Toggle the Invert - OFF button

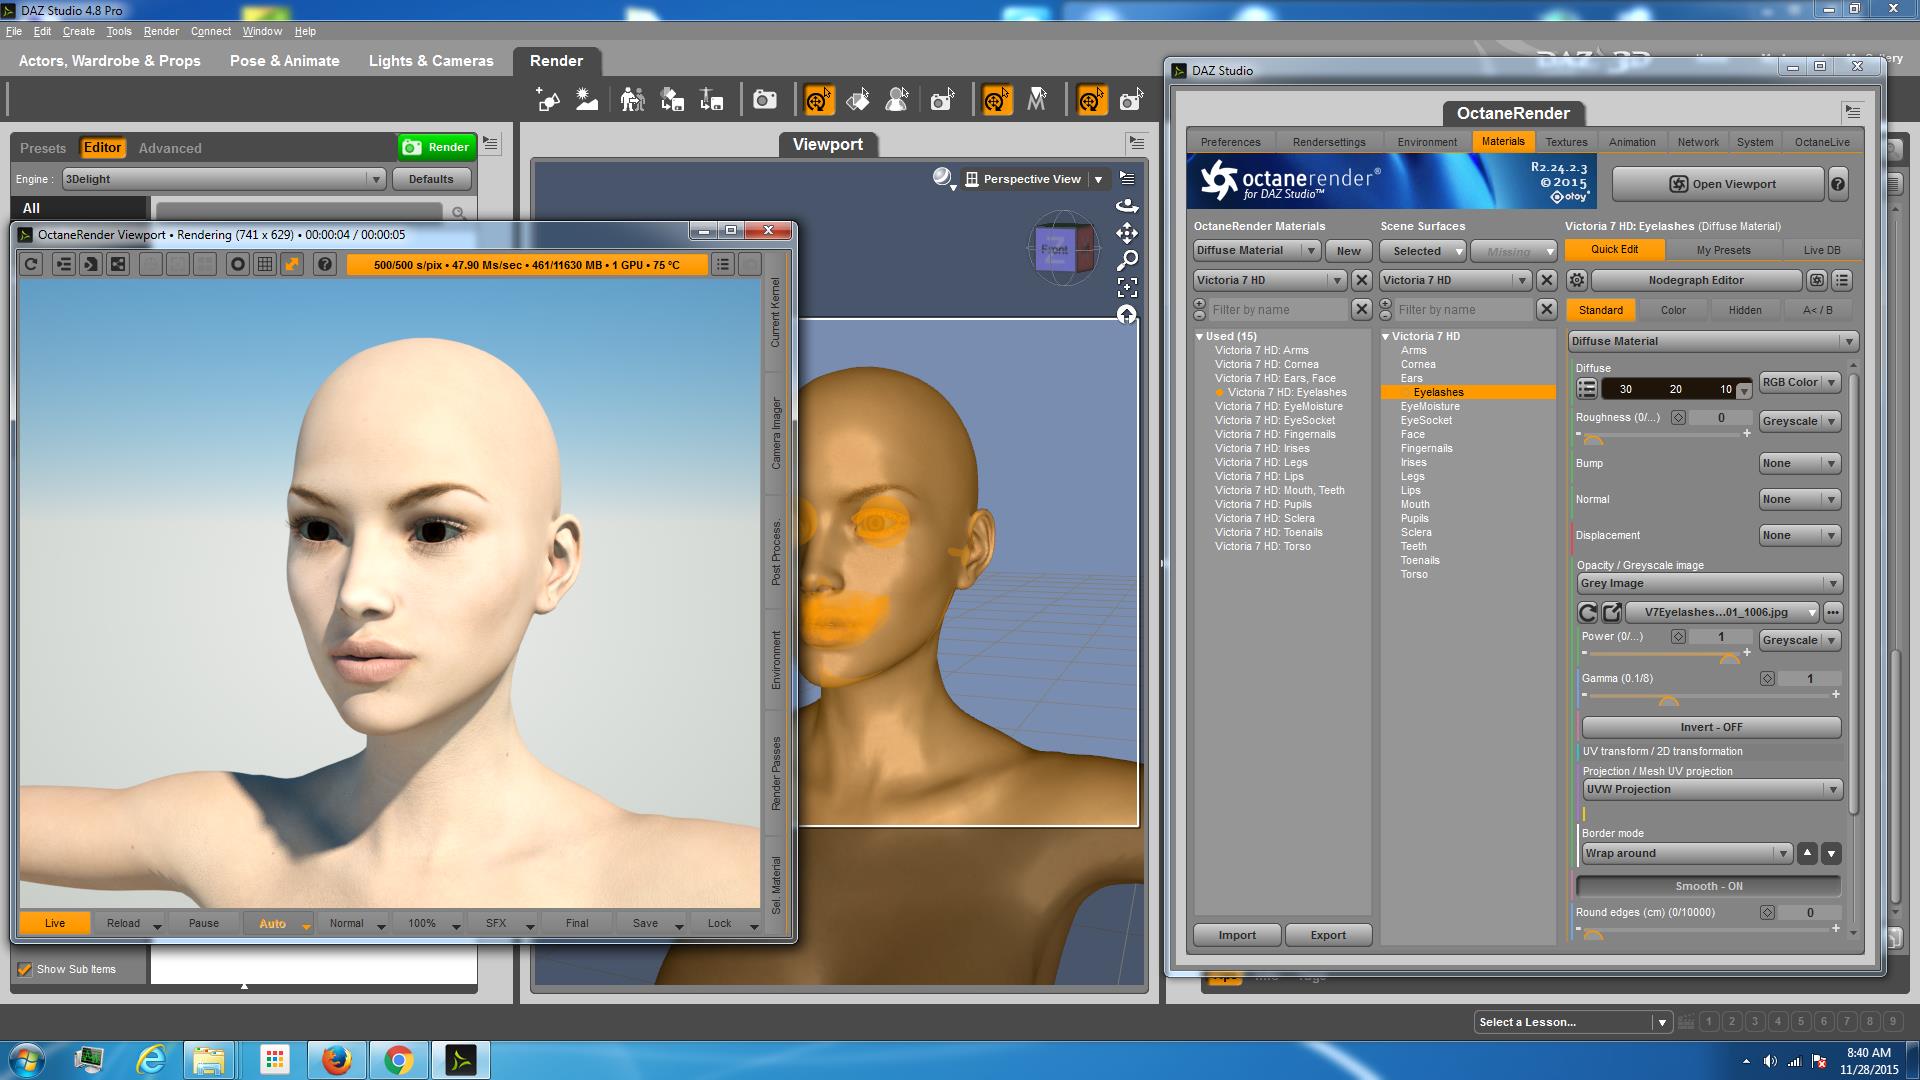tap(1710, 727)
